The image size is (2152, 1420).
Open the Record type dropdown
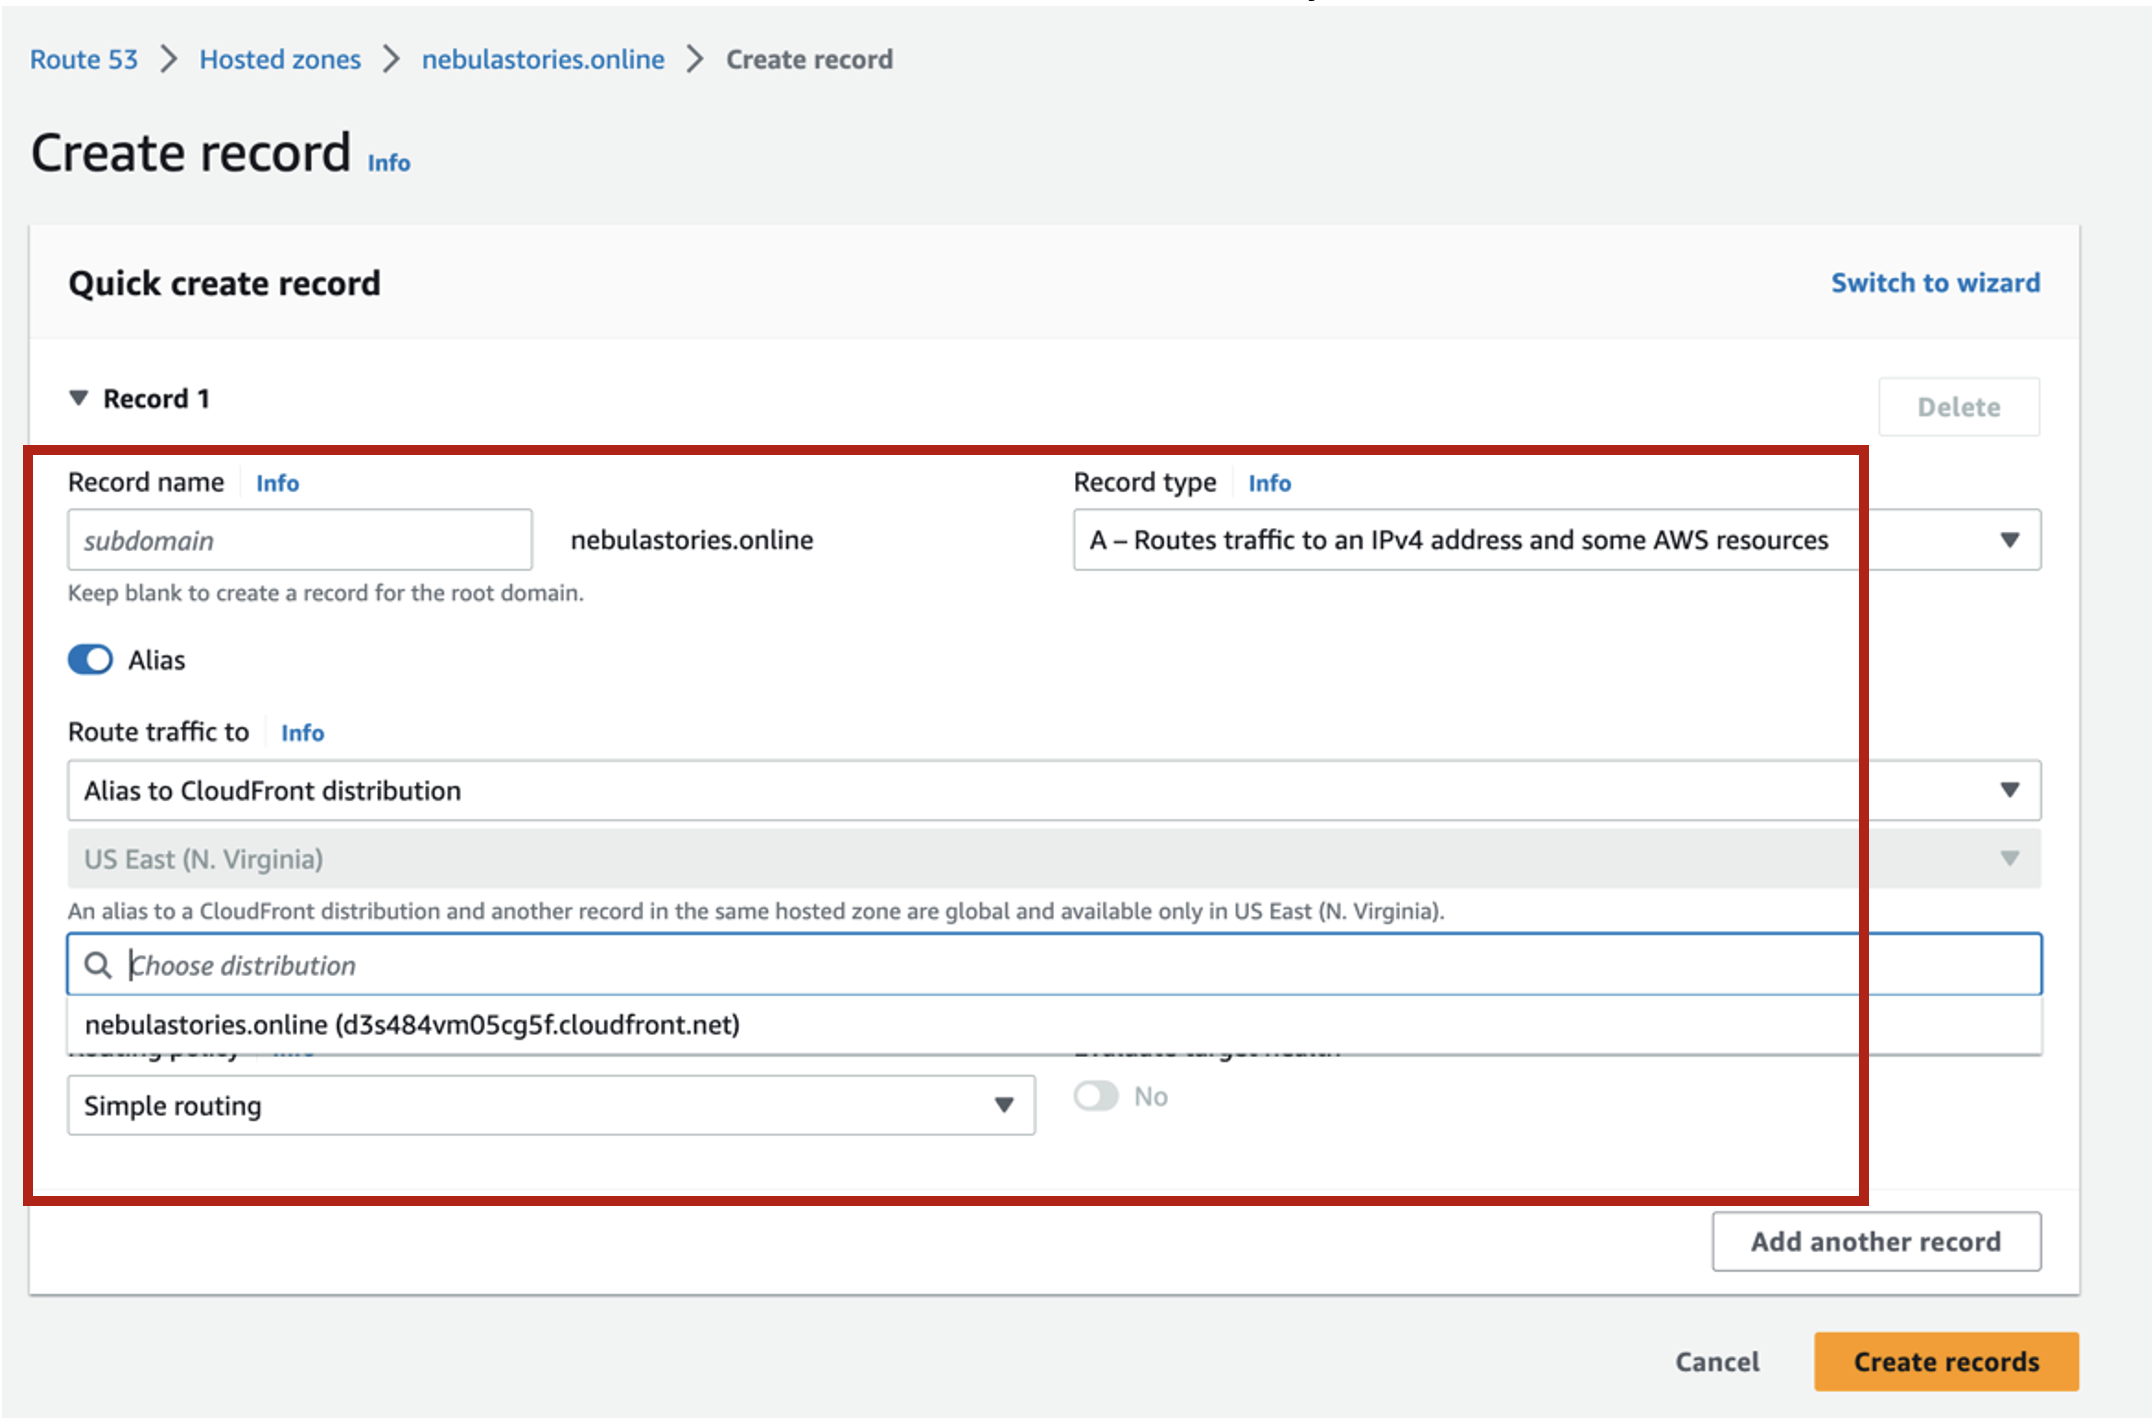pos(1557,540)
